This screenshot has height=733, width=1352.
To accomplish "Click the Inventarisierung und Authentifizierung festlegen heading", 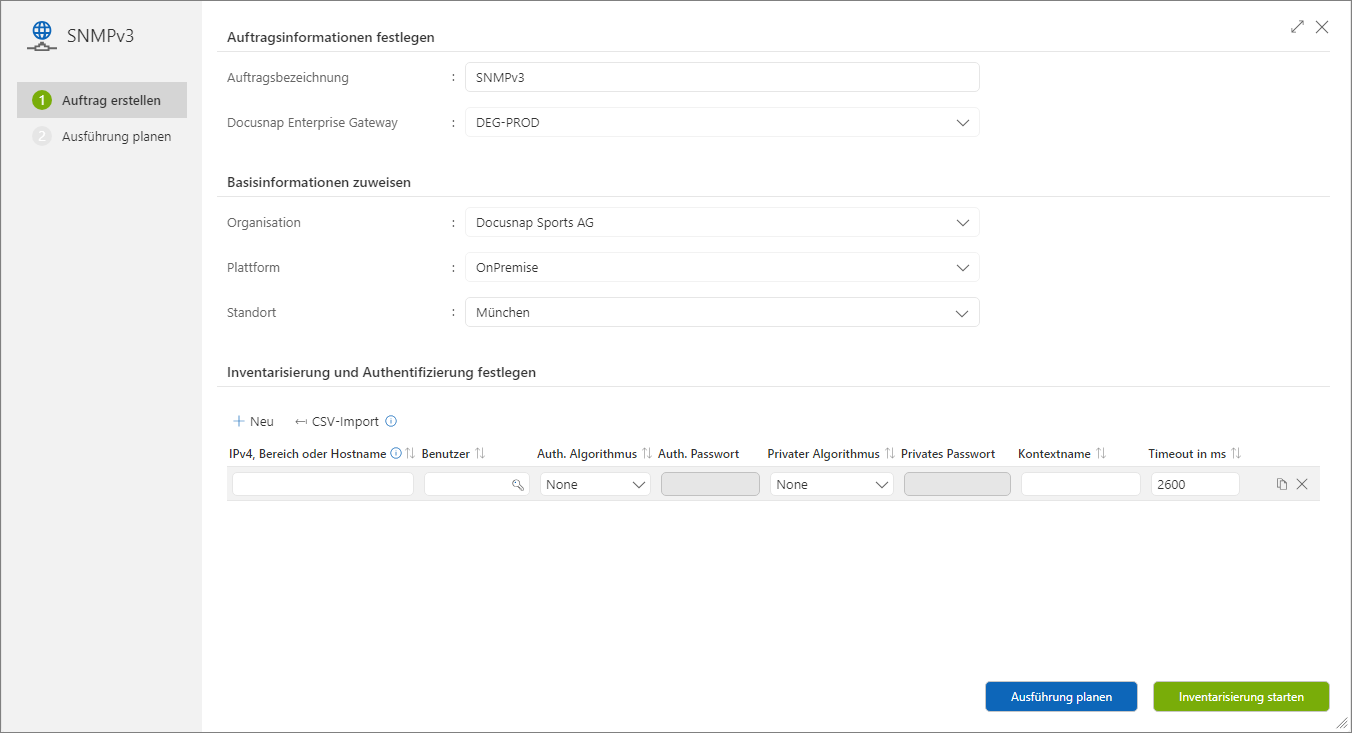I will click(x=382, y=372).
